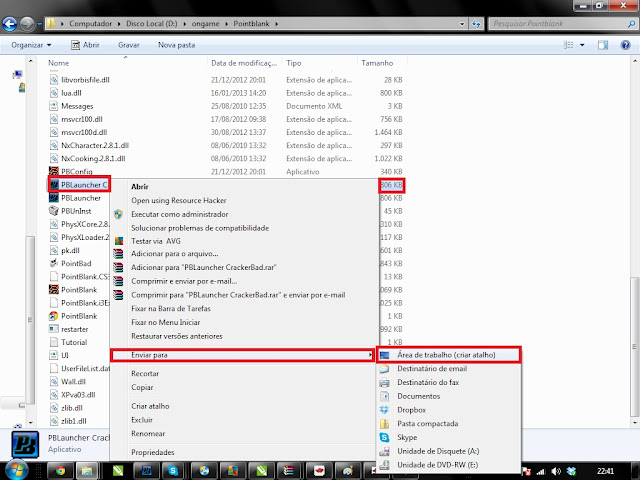Click ongame in the address breadcrumb
This screenshot has width=640, height=480.
click(205, 24)
